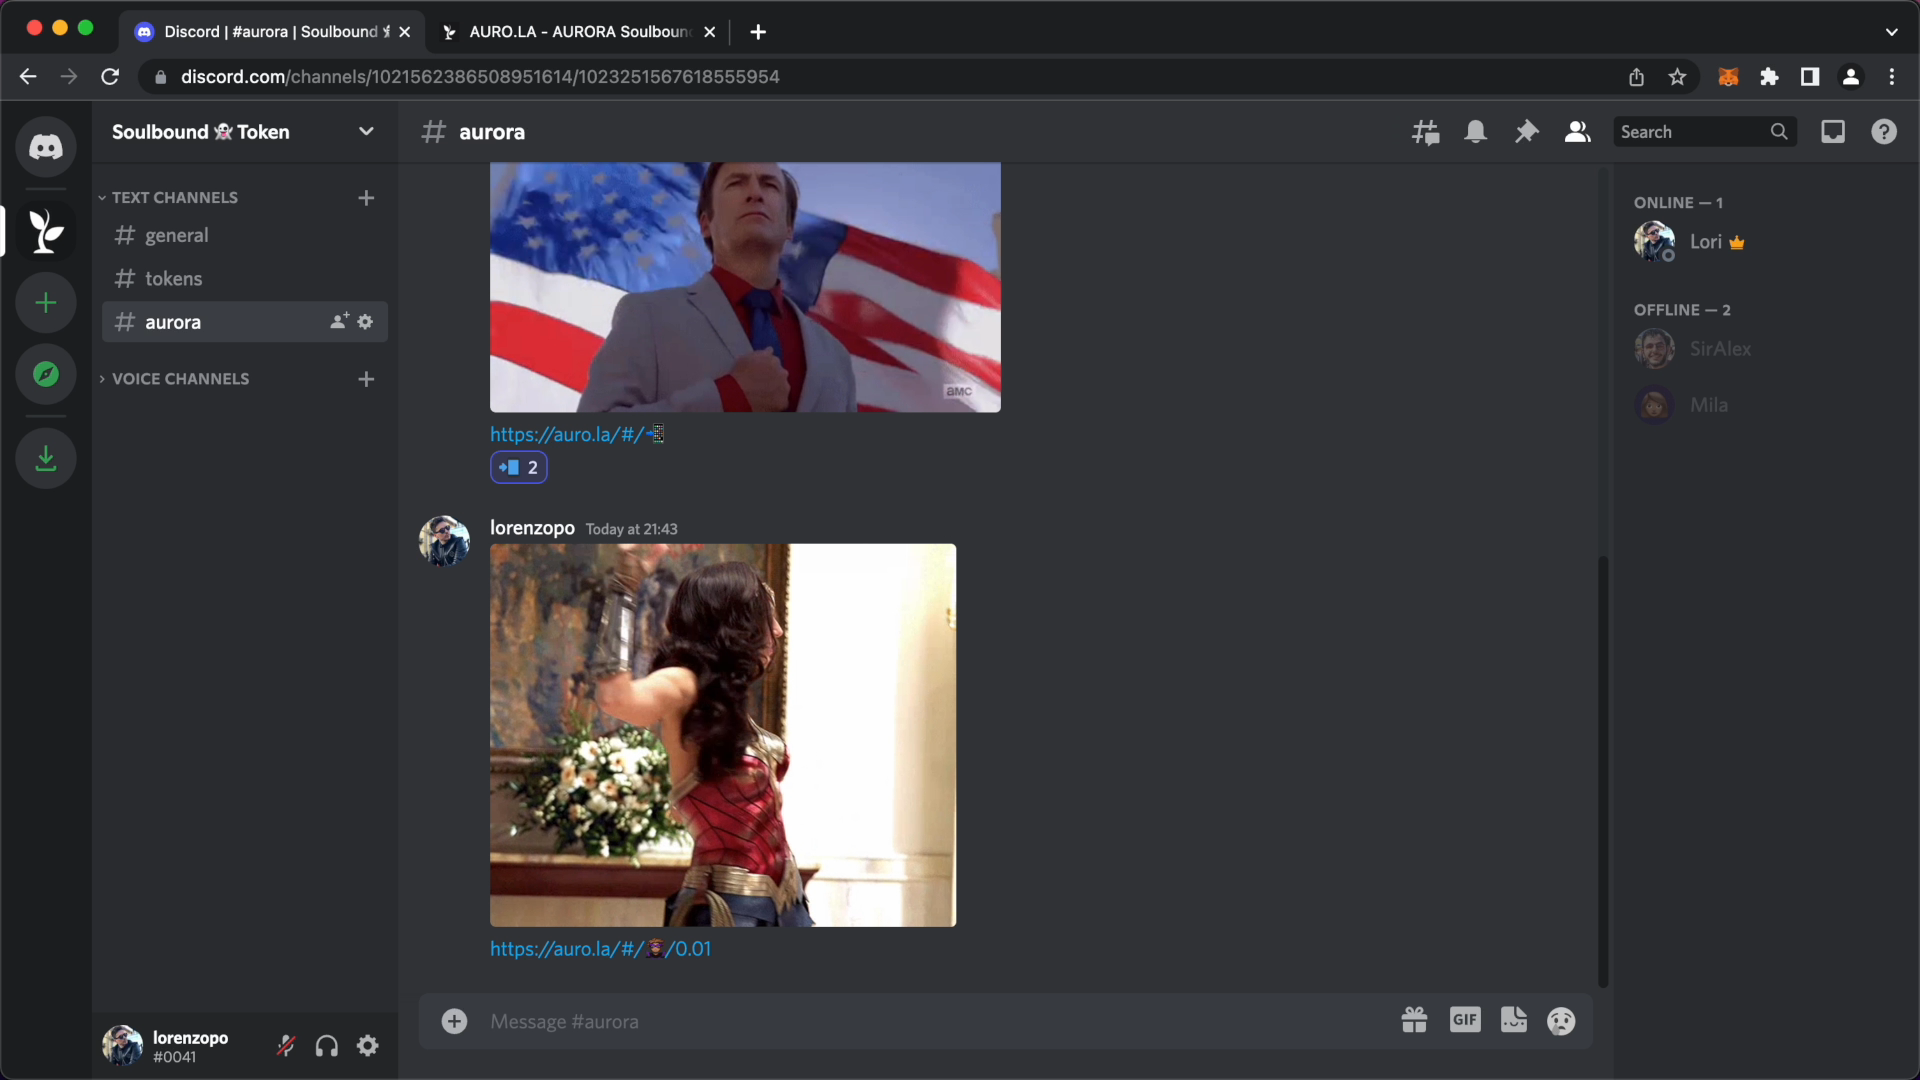
Task: Open the MetaMask fox extension
Action: point(1728,77)
